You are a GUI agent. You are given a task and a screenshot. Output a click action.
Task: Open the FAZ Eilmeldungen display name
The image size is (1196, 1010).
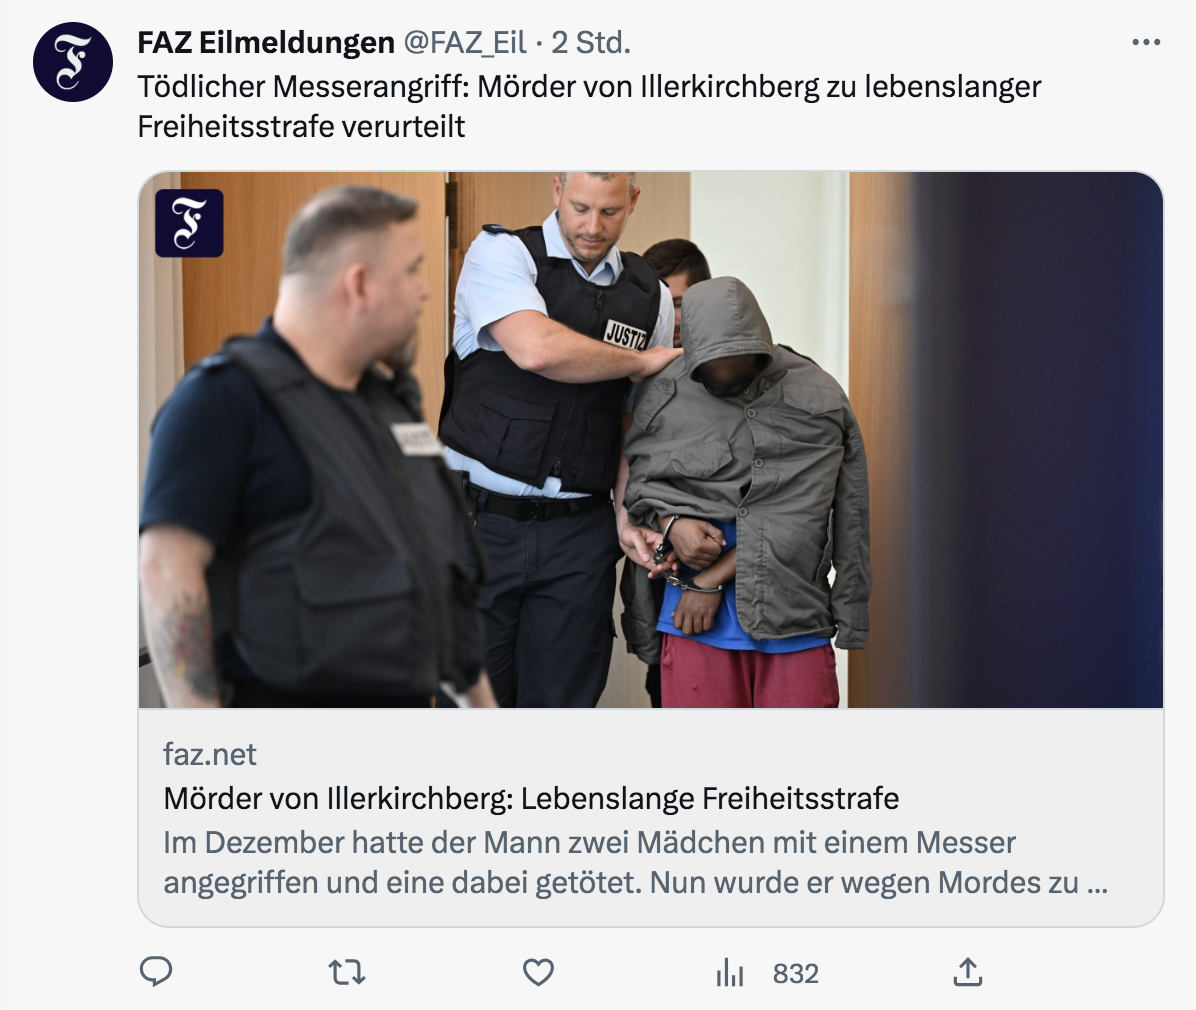(266, 43)
